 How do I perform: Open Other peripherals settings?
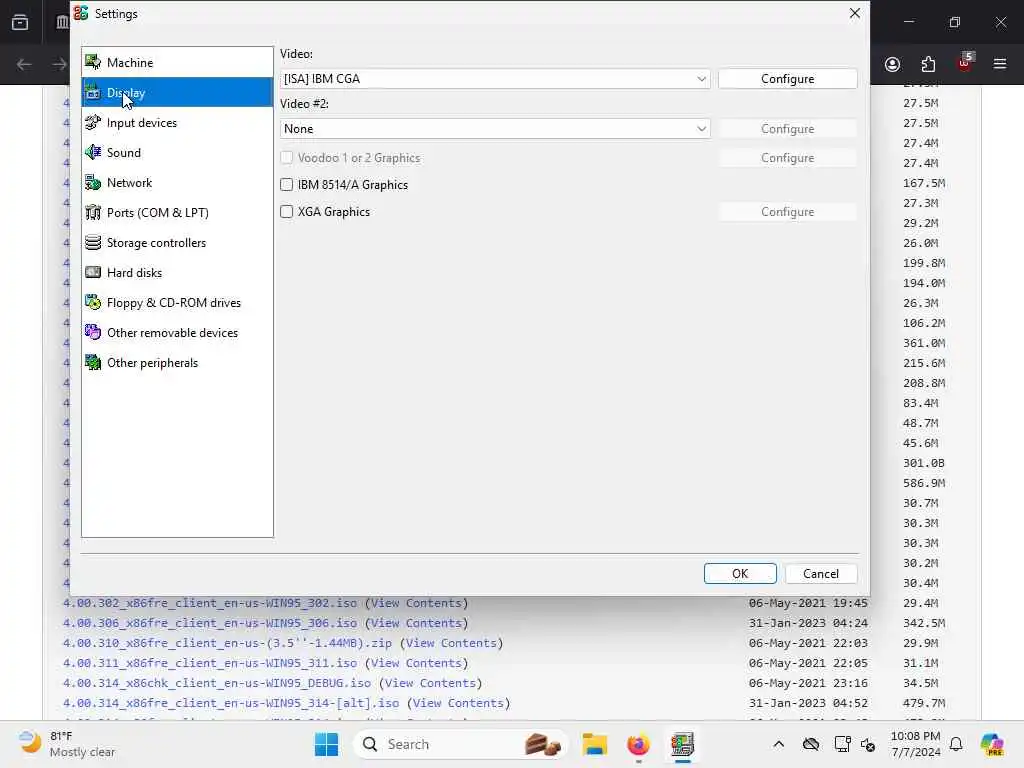[x=177, y=363]
